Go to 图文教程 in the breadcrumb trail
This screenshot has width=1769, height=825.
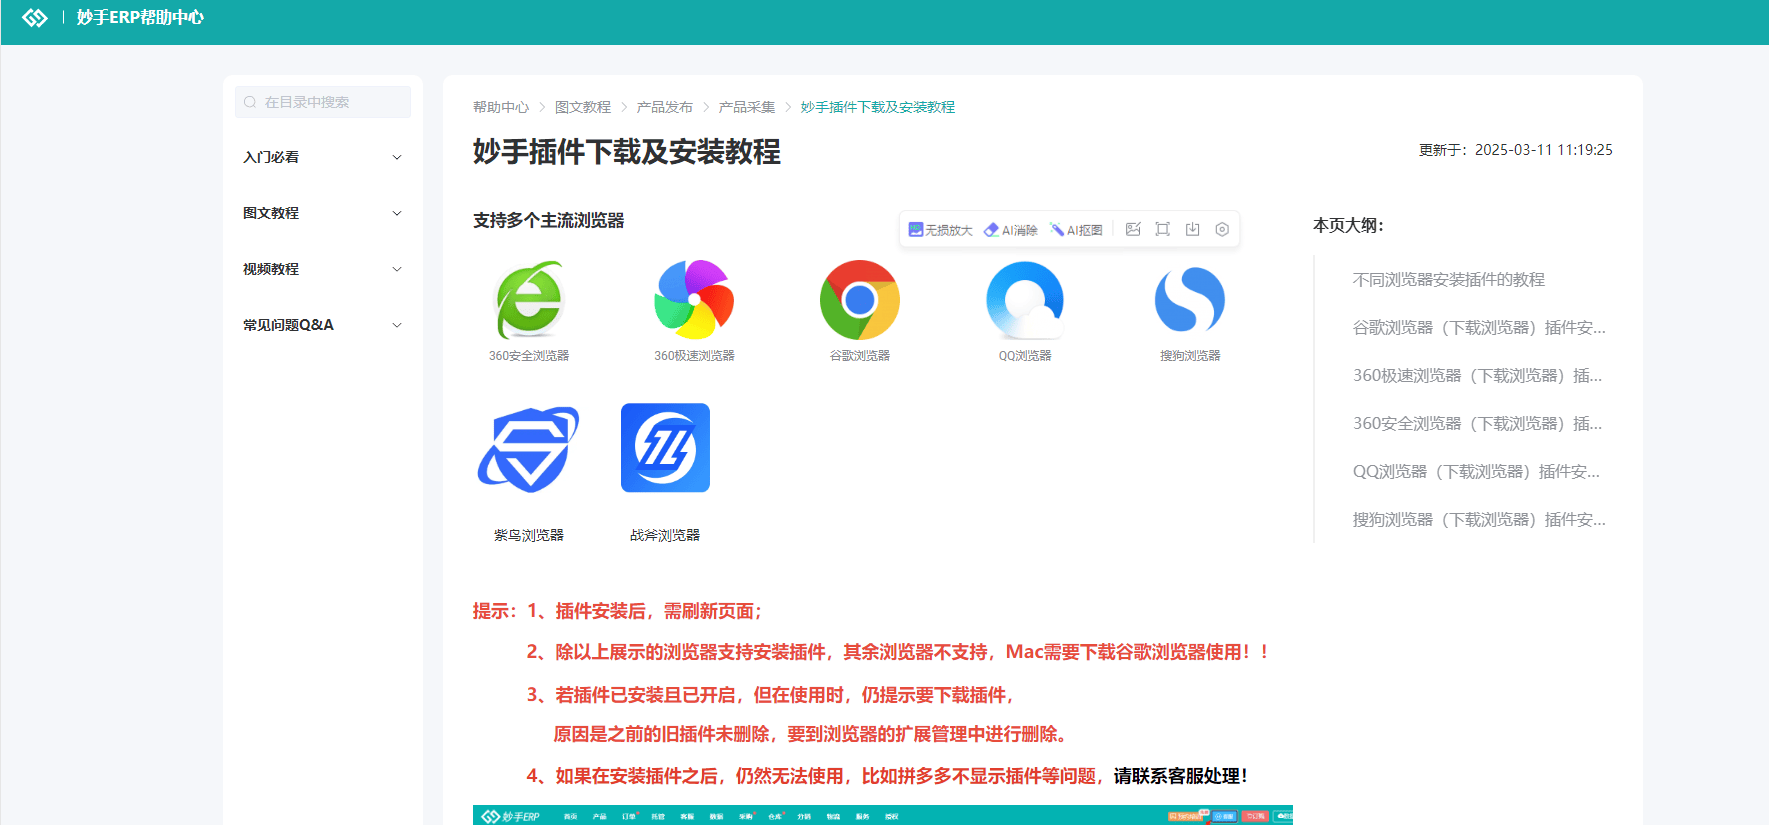tap(583, 107)
